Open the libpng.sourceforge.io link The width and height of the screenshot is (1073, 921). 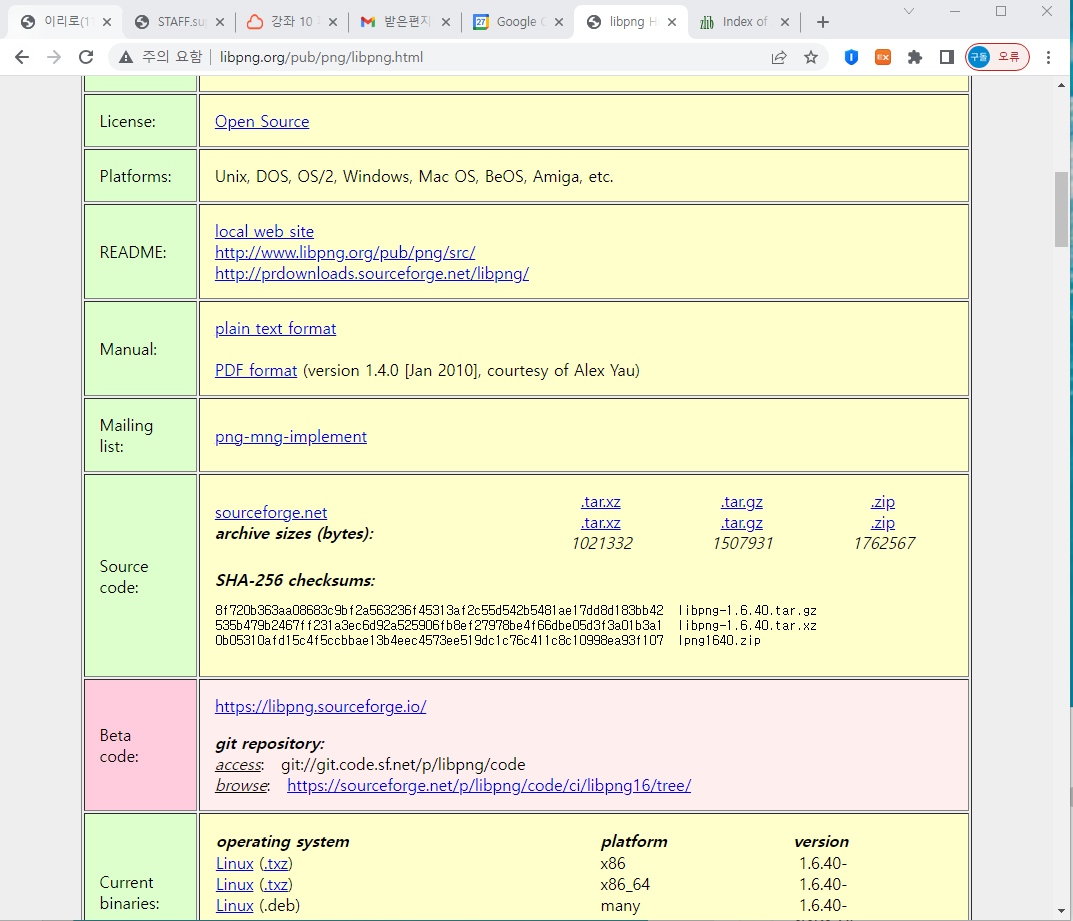pos(320,707)
